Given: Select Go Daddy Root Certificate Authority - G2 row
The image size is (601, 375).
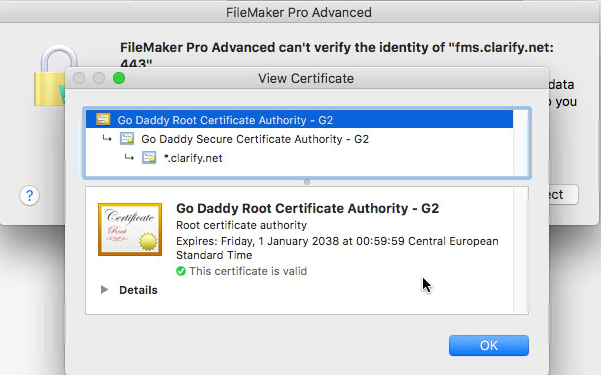Looking at the screenshot, I should tap(299, 120).
